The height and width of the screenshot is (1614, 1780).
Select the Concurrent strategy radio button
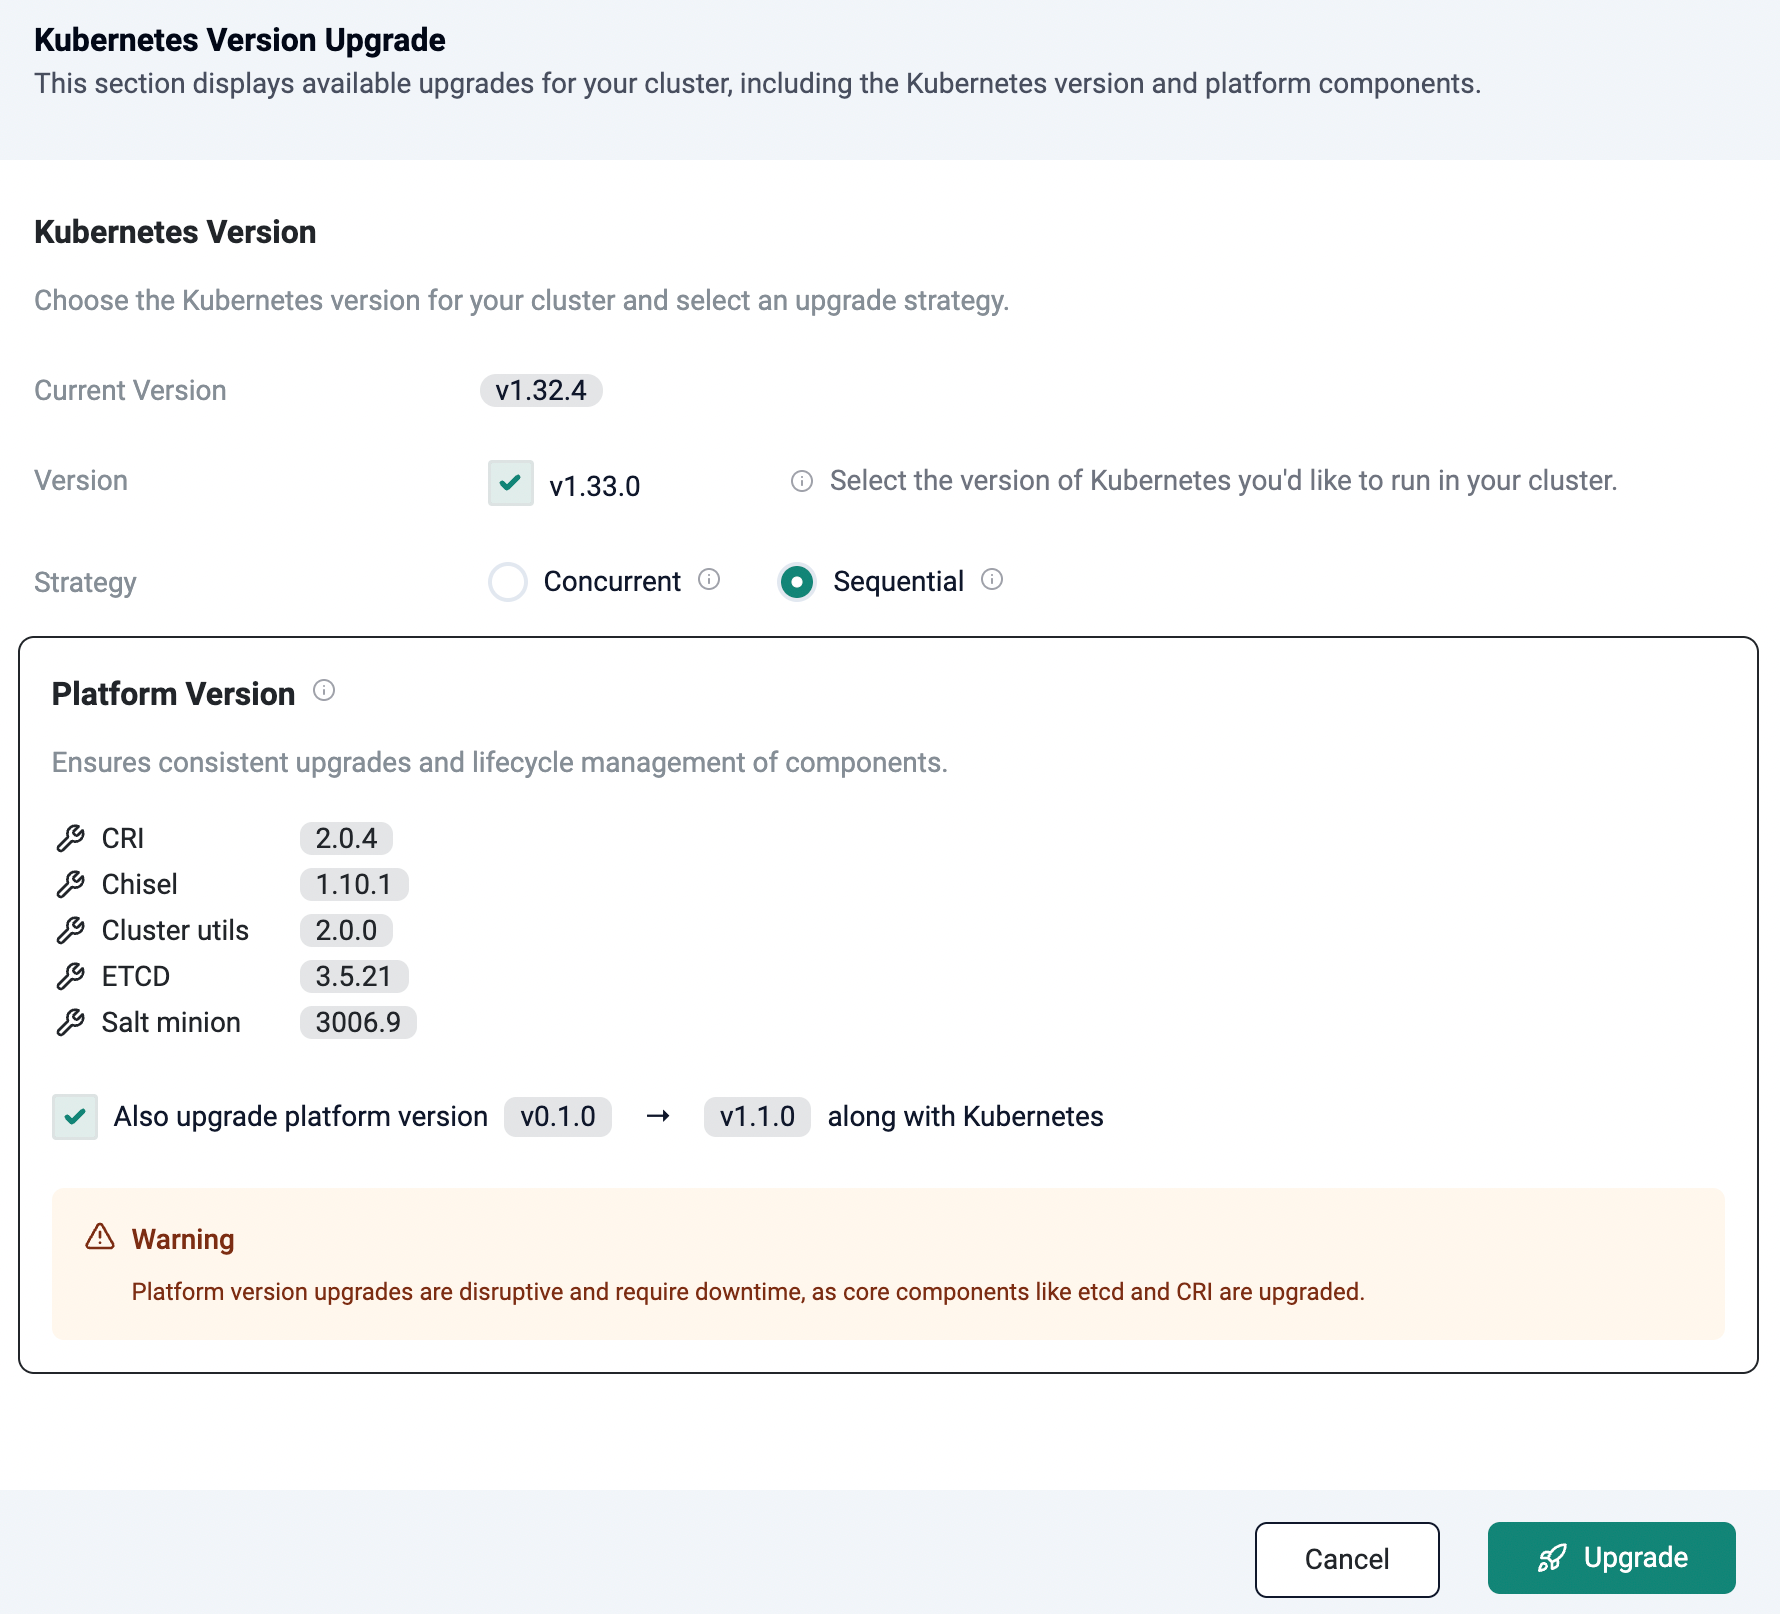pos(508,581)
